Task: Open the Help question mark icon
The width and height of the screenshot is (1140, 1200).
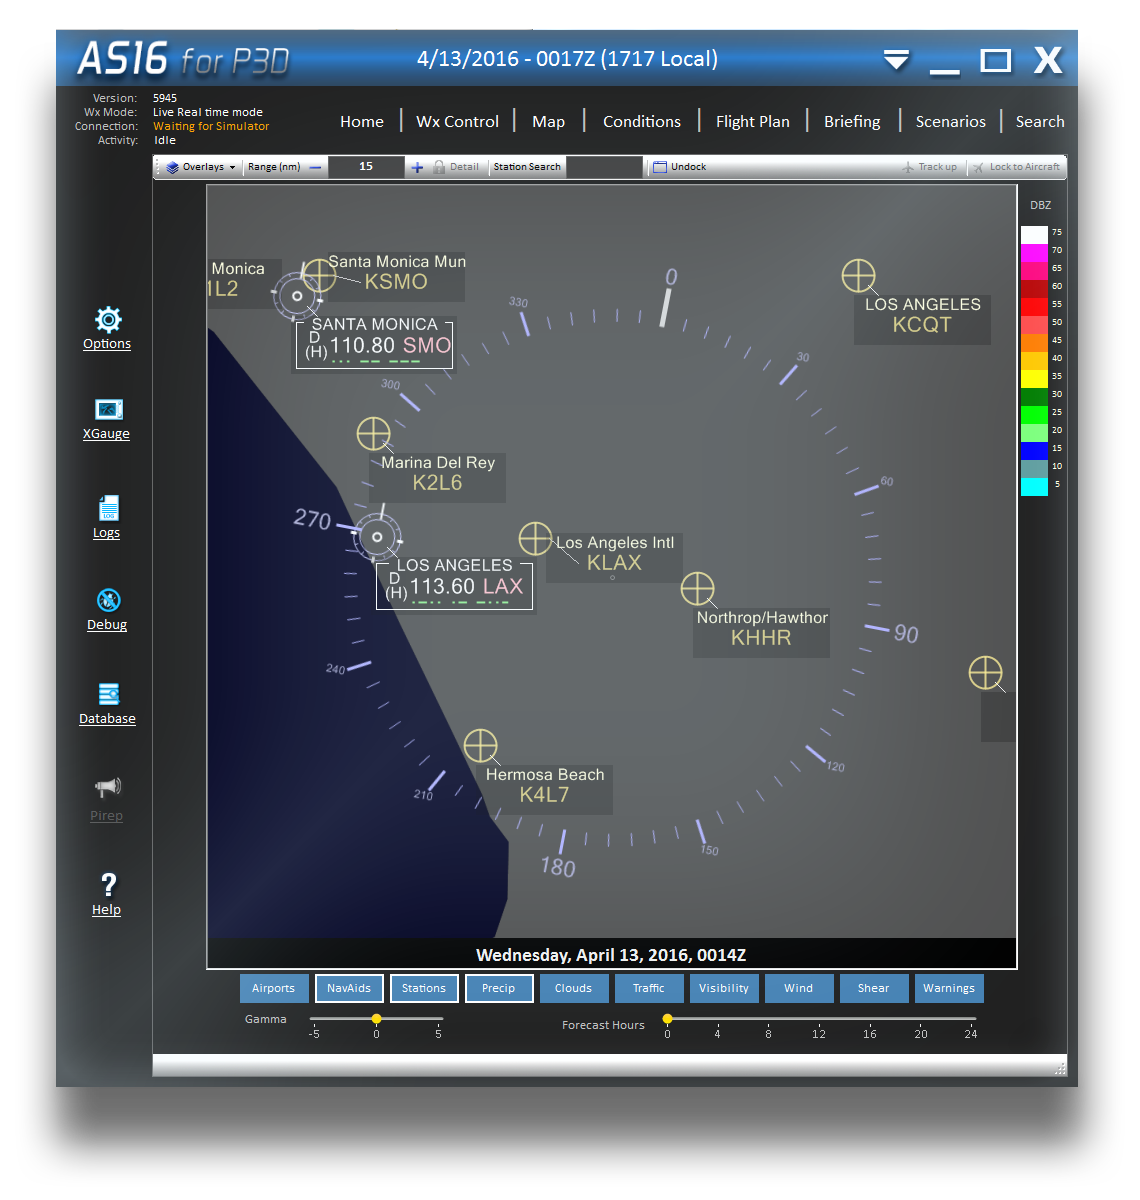Action: 108,884
